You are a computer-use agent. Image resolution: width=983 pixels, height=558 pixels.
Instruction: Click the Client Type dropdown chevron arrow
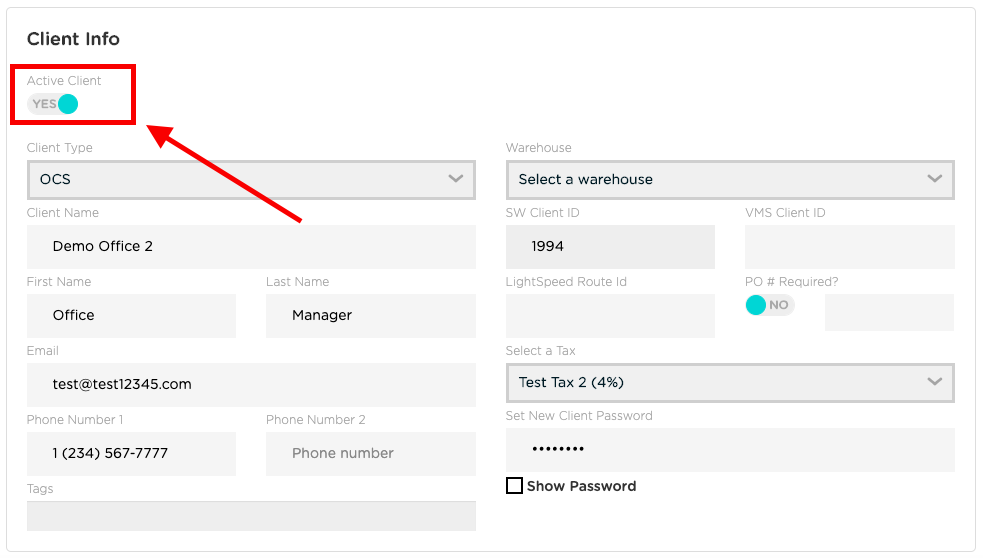[x=456, y=180]
